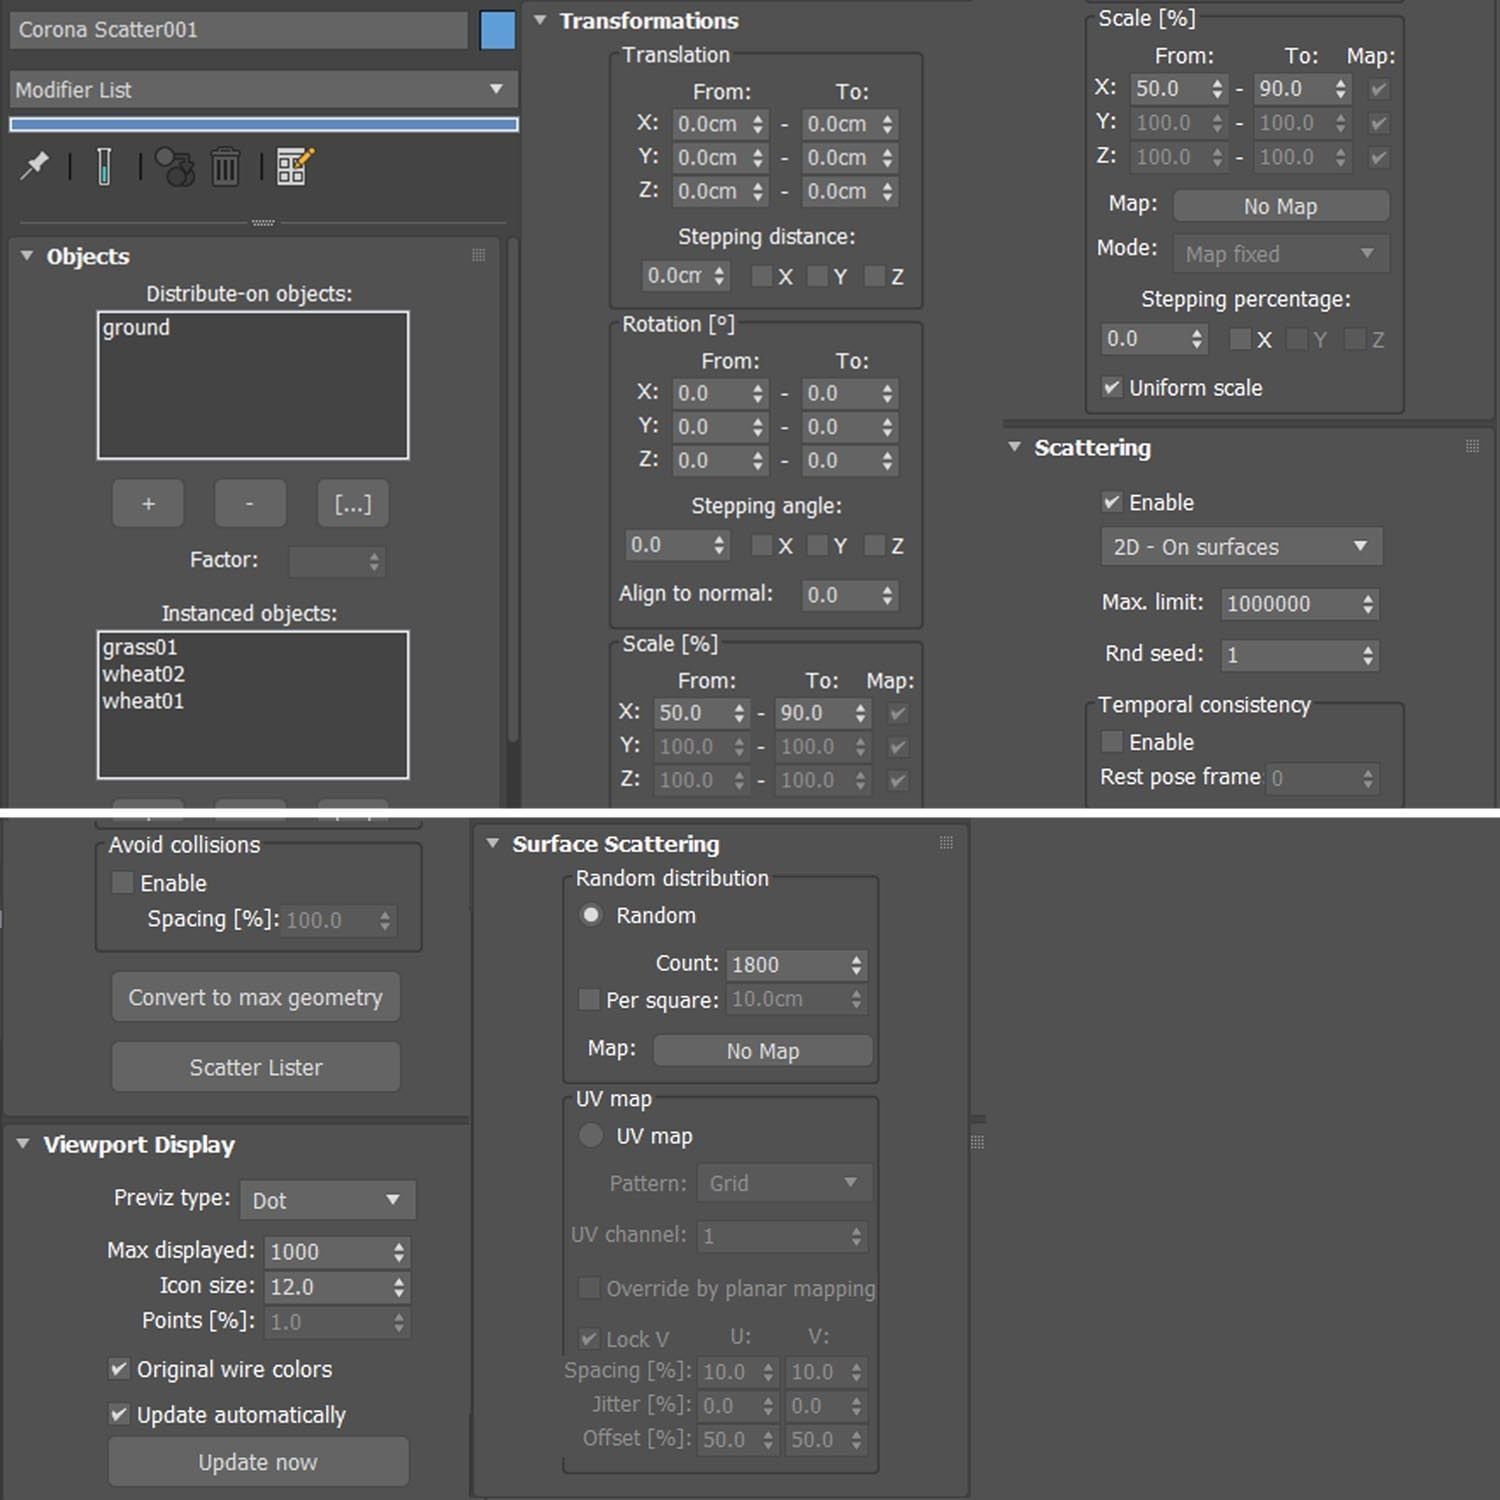
Task: Open the Modifier List dropdown
Action: tap(263, 89)
